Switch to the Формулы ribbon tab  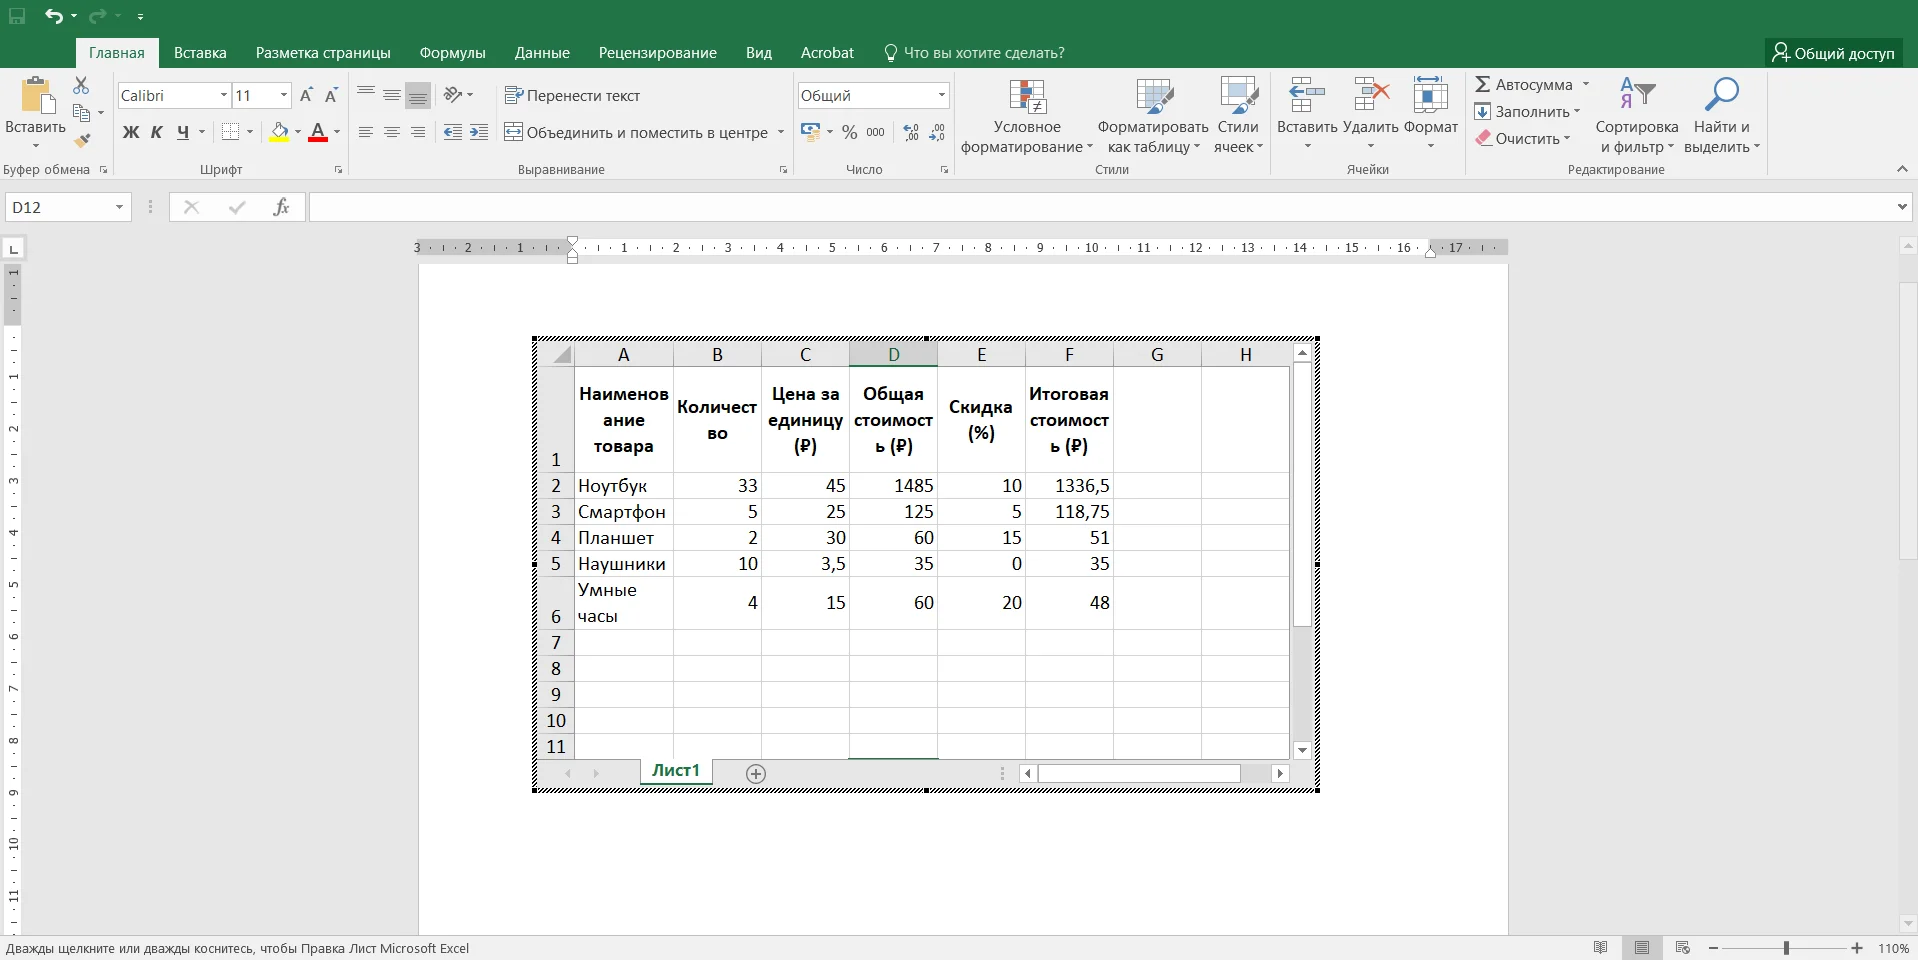tap(452, 53)
